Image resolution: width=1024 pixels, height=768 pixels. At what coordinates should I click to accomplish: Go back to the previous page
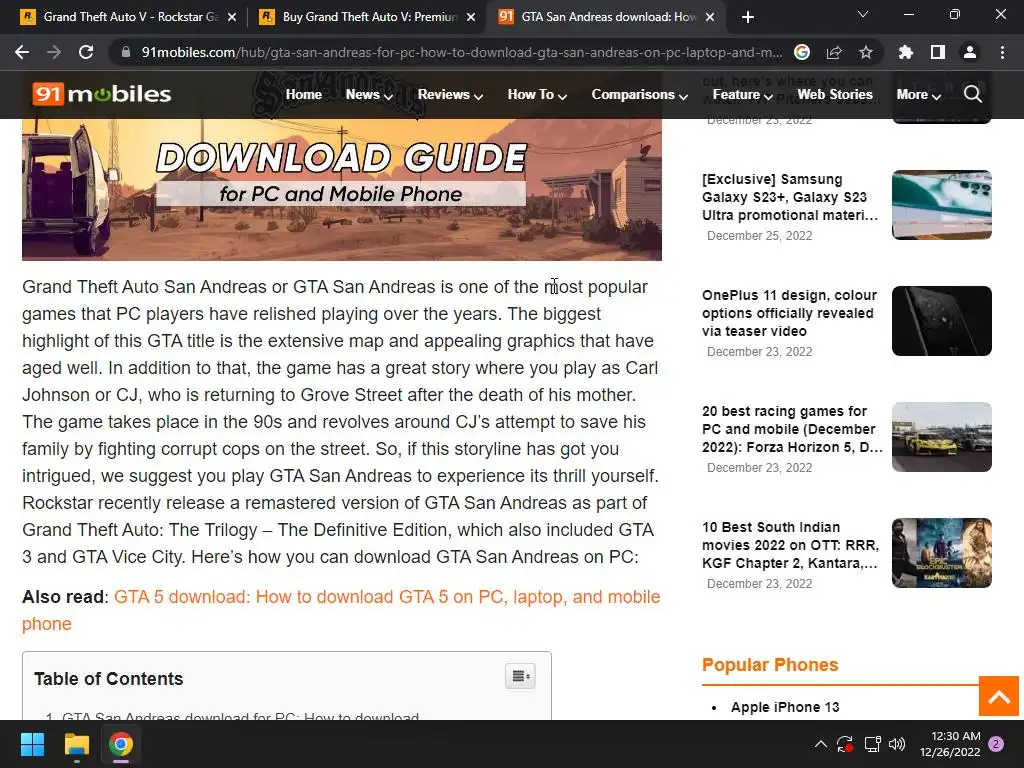22,52
